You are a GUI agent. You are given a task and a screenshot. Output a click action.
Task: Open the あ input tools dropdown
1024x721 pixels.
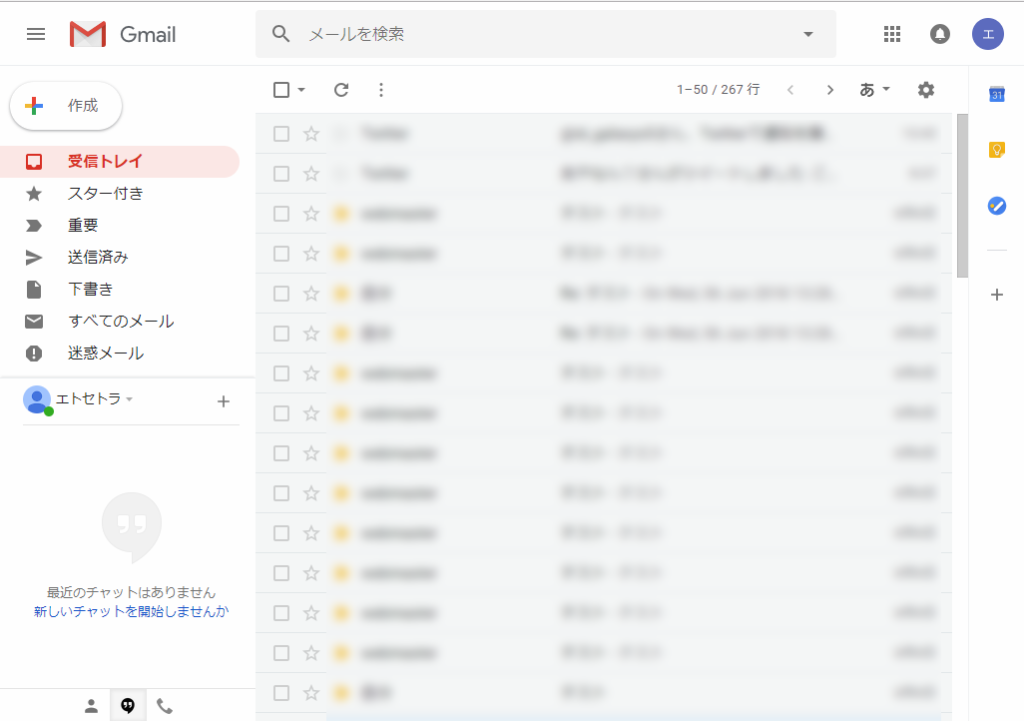point(875,90)
